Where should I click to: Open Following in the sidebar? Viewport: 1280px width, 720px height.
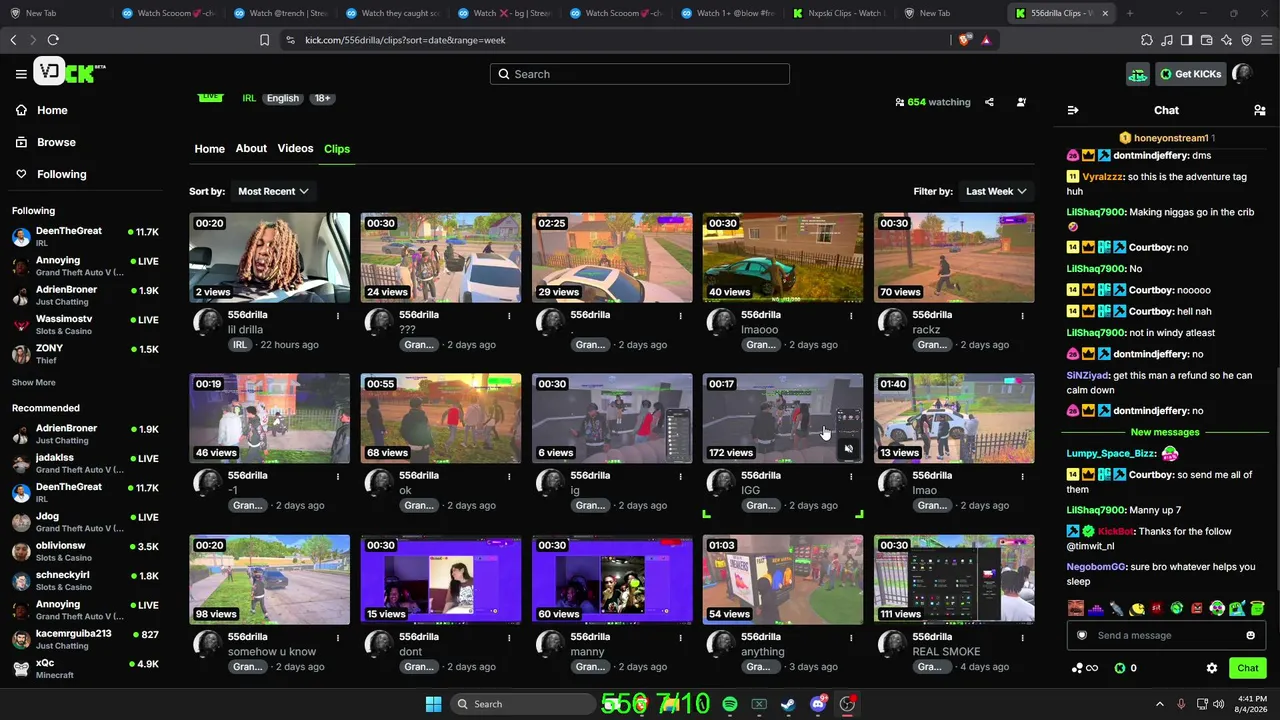pos(62,174)
